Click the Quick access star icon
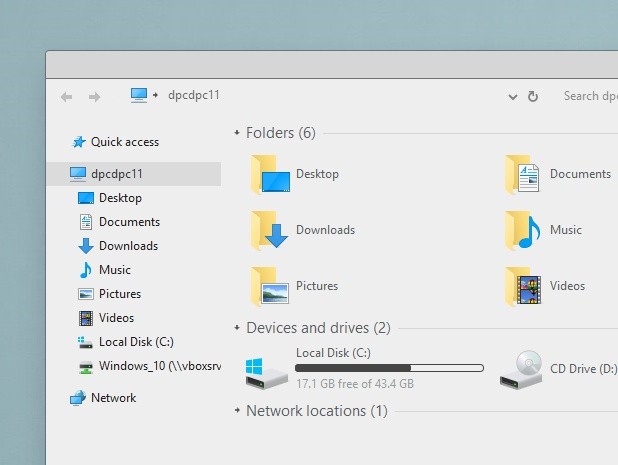 pos(79,142)
